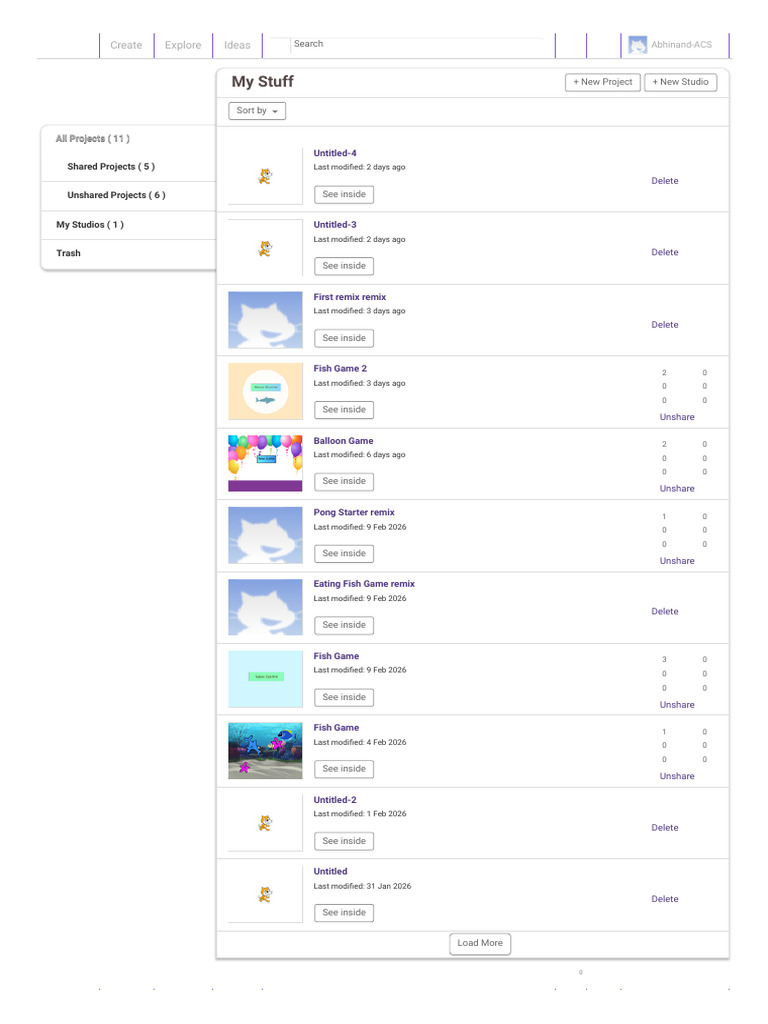Unshare the Balloon Game project
This screenshot has width=768, height=1024.
pos(677,488)
